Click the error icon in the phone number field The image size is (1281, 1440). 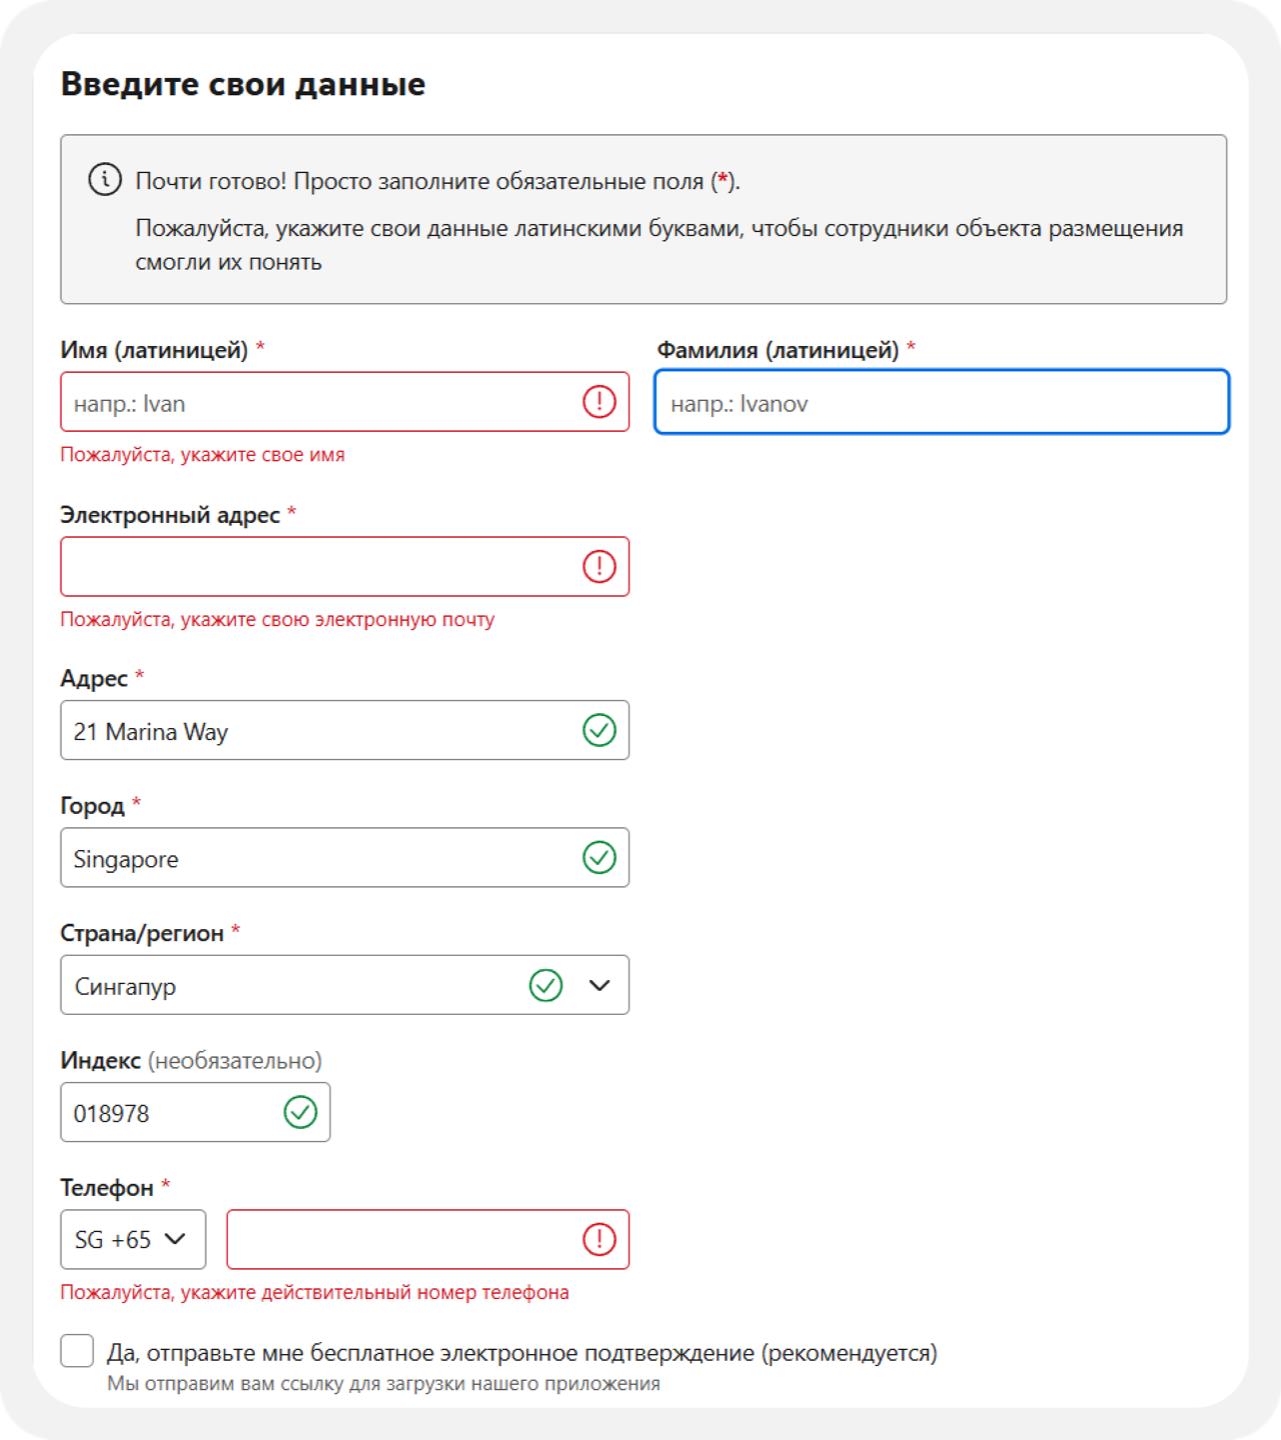[x=599, y=1240]
